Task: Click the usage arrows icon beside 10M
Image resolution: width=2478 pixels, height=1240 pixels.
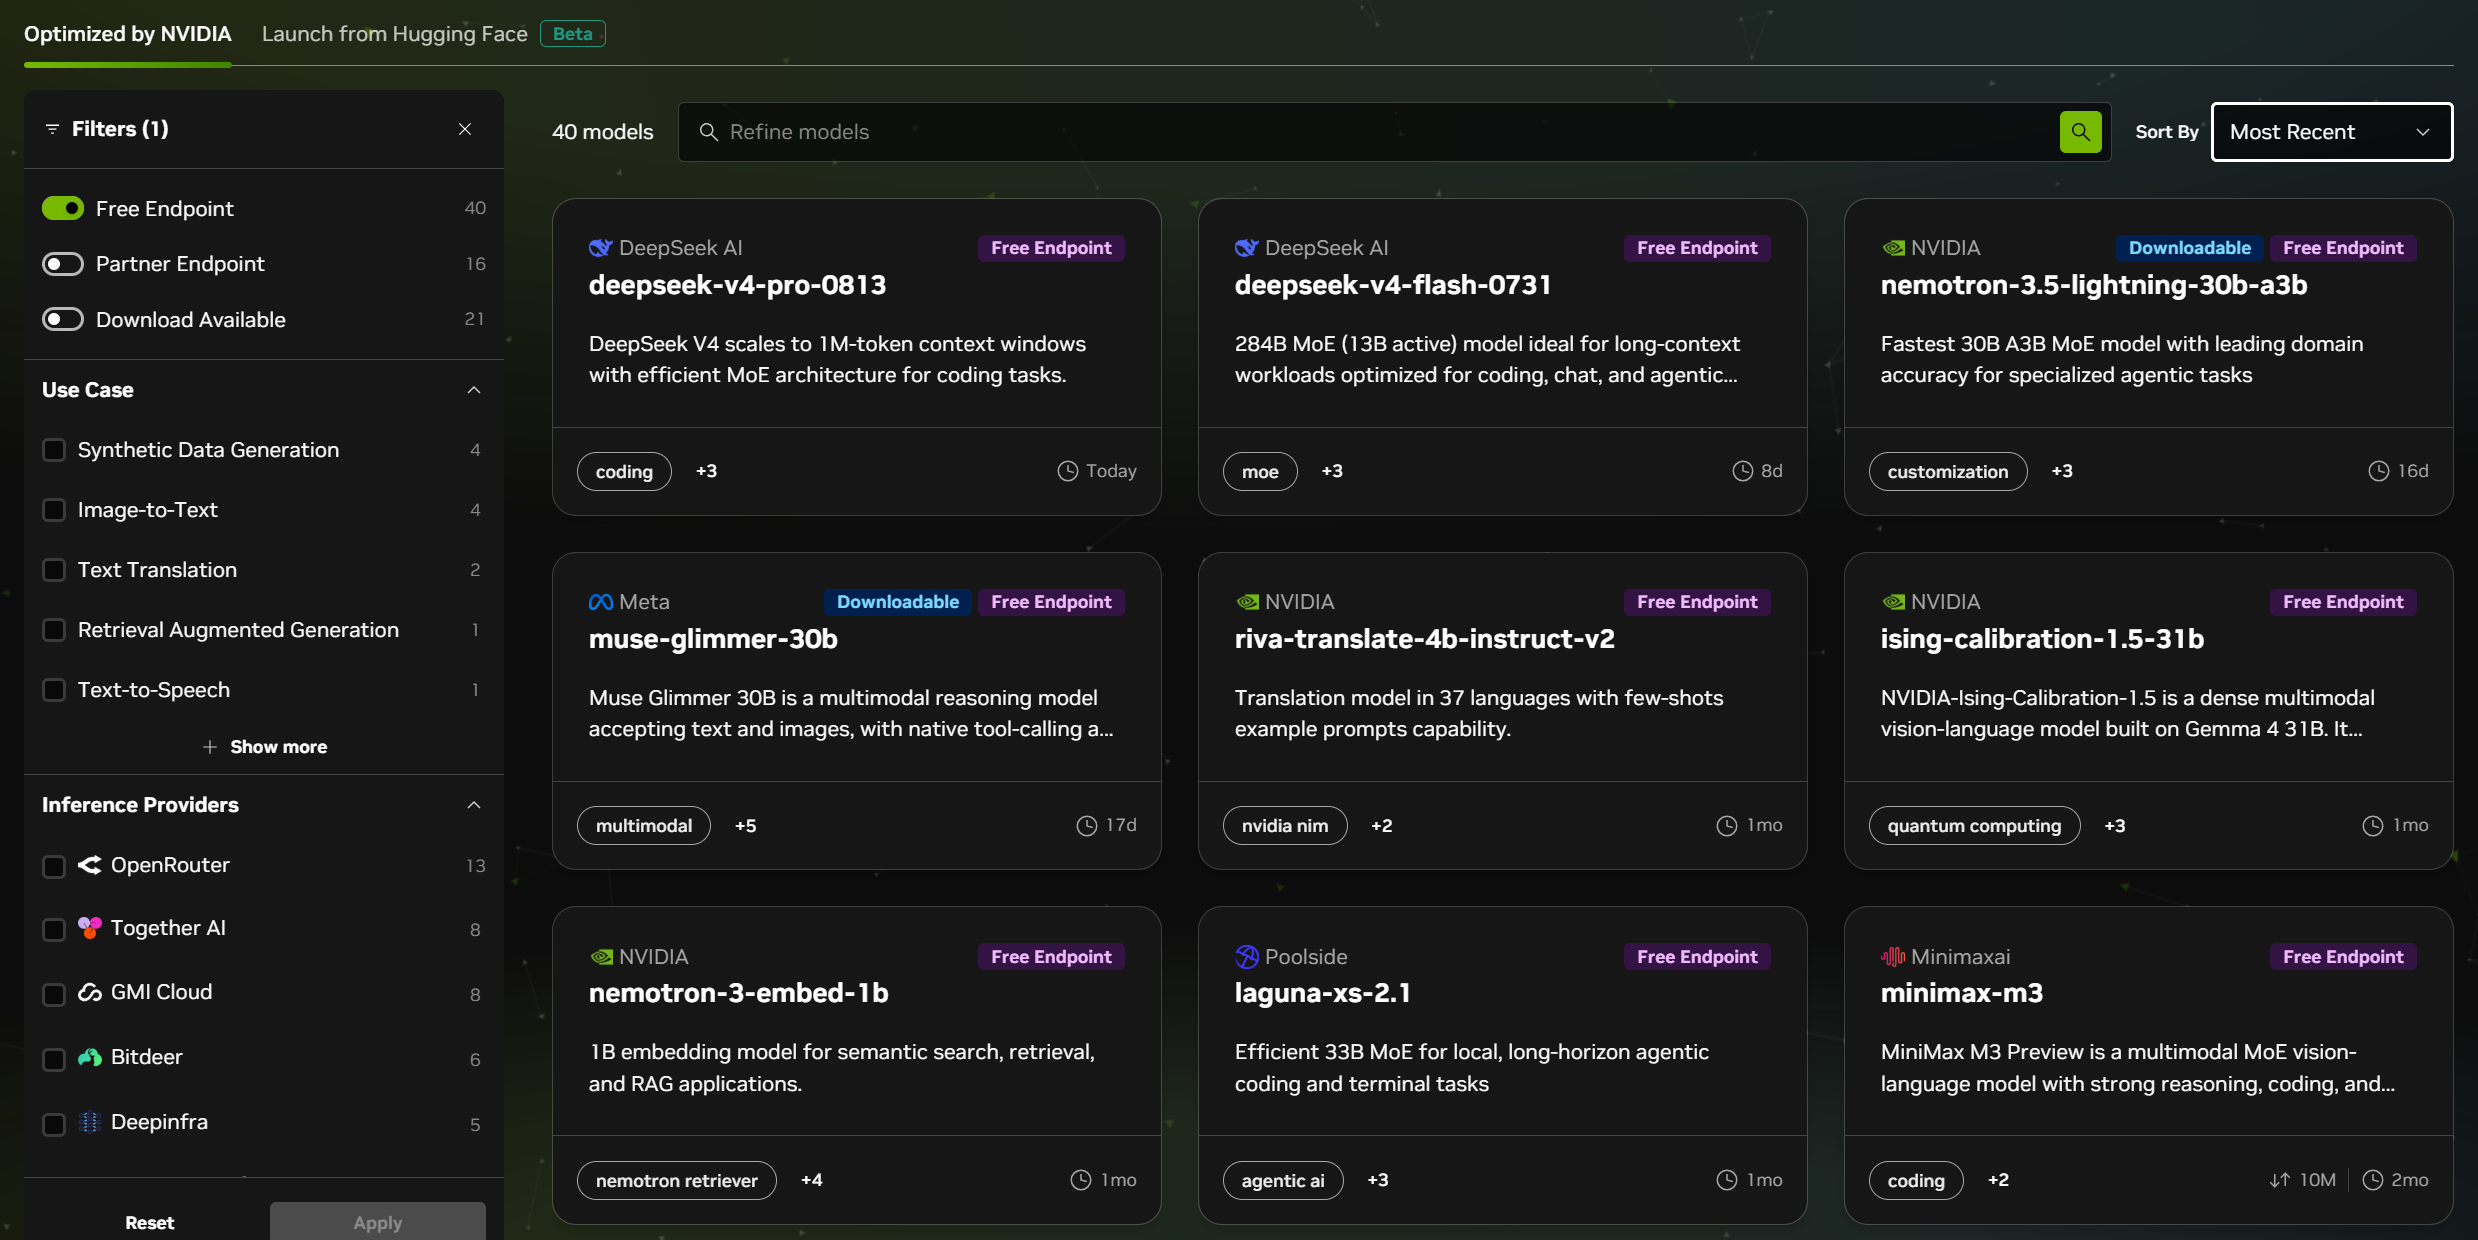Action: coord(2280,1180)
